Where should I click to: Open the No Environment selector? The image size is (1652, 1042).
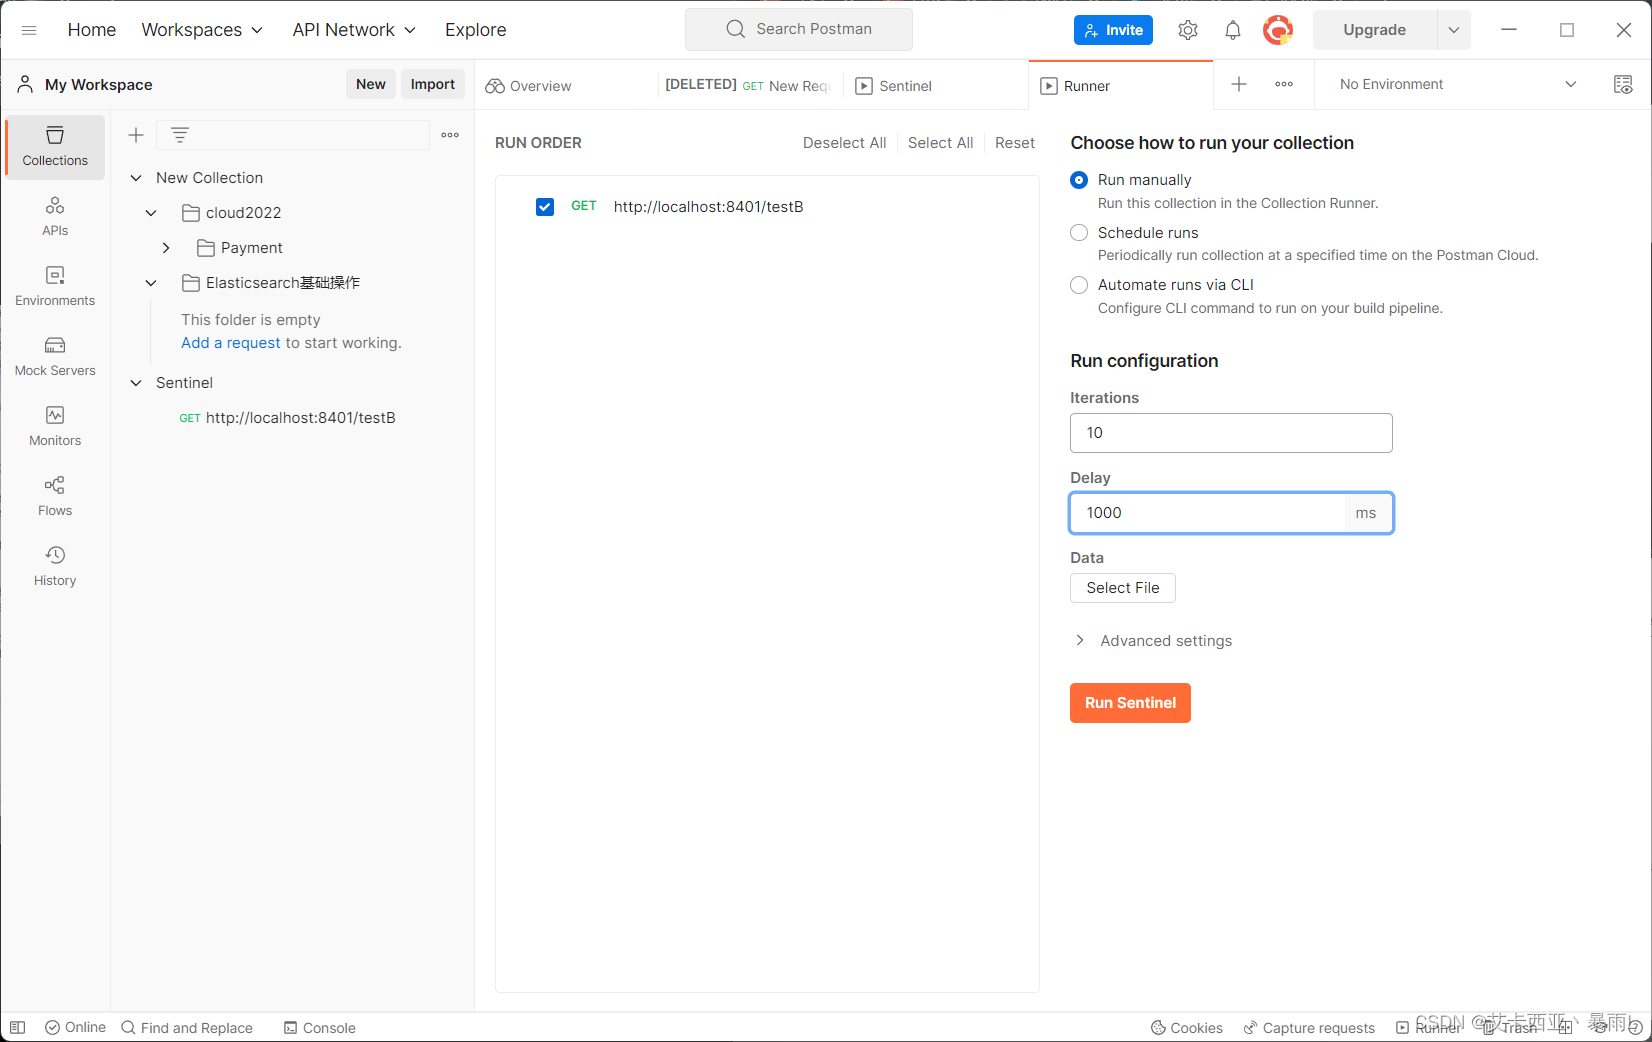pyautogui.click(x=1458, y=84)
